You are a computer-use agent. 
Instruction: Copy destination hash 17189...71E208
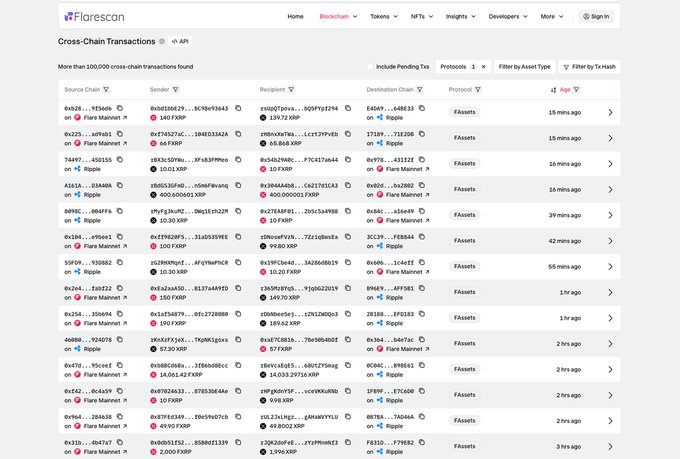tap(422, 134)
